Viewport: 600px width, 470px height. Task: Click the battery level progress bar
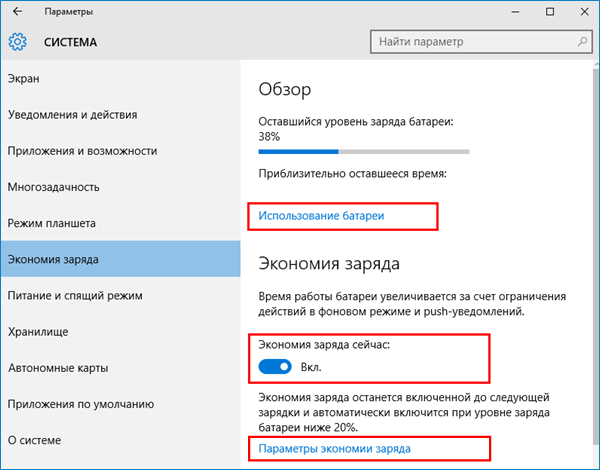coord(364,152)
